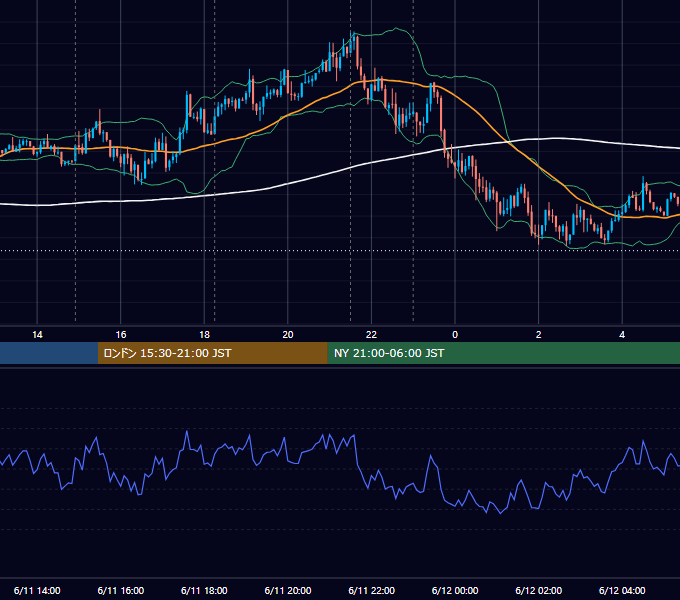Click the 6/11 22:00 label on oscillator axis

coord(372,590)
